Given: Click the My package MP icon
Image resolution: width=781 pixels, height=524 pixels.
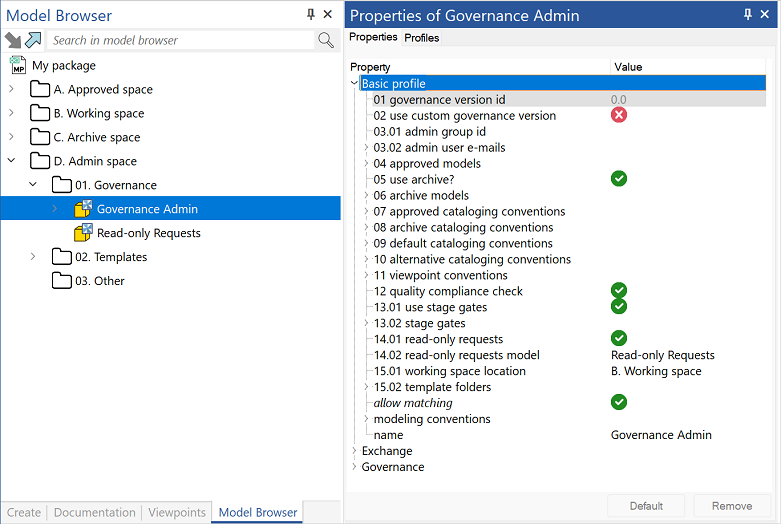Looking at the screenshot, I should point(18,65).
